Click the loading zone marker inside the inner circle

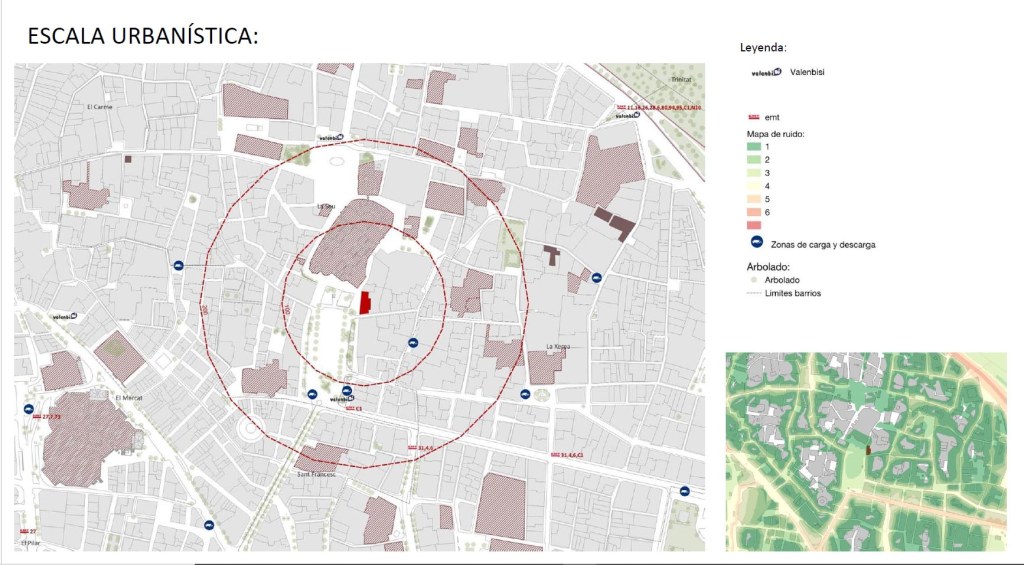click(x=412, y=343)
